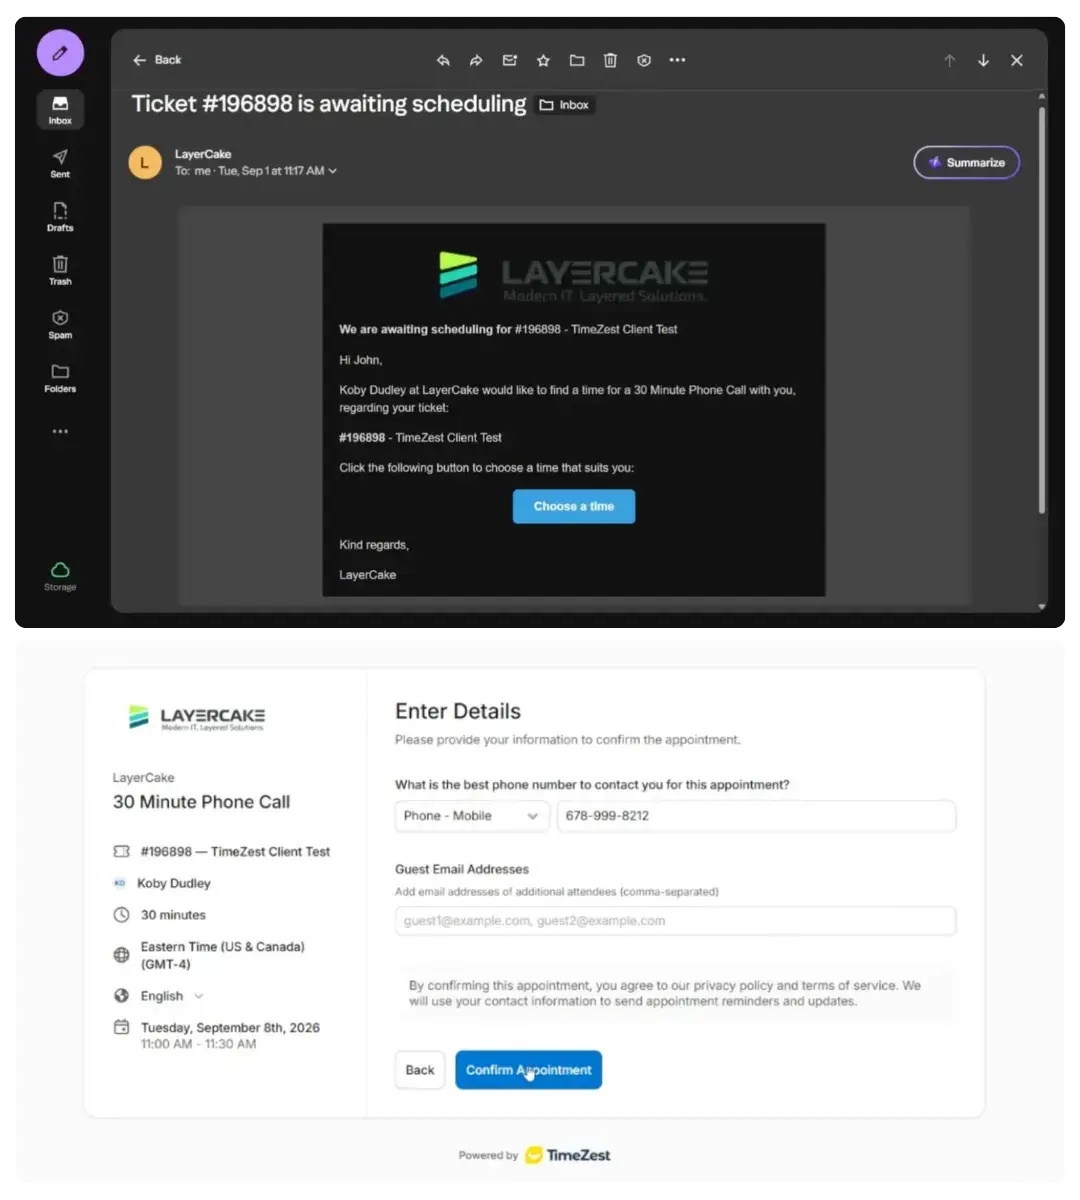This screenshot has width=1080, height=1200.
Task: Go to the Sent folder
Action: [x=60, y=163]
